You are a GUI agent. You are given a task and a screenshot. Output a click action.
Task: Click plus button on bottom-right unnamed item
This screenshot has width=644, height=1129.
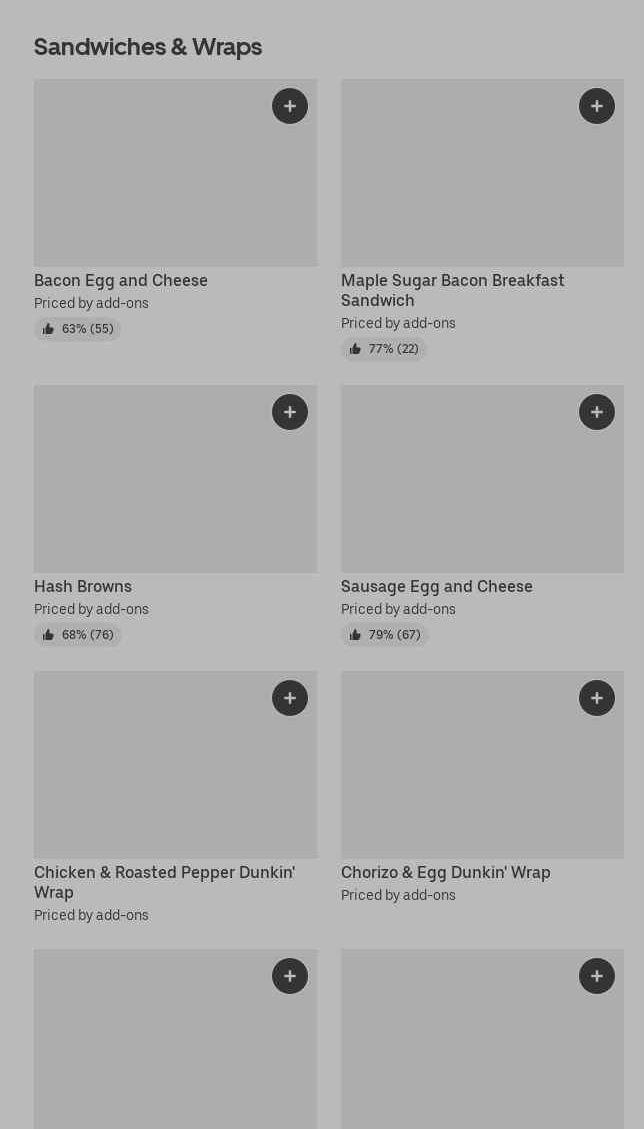tap(597, 976)
